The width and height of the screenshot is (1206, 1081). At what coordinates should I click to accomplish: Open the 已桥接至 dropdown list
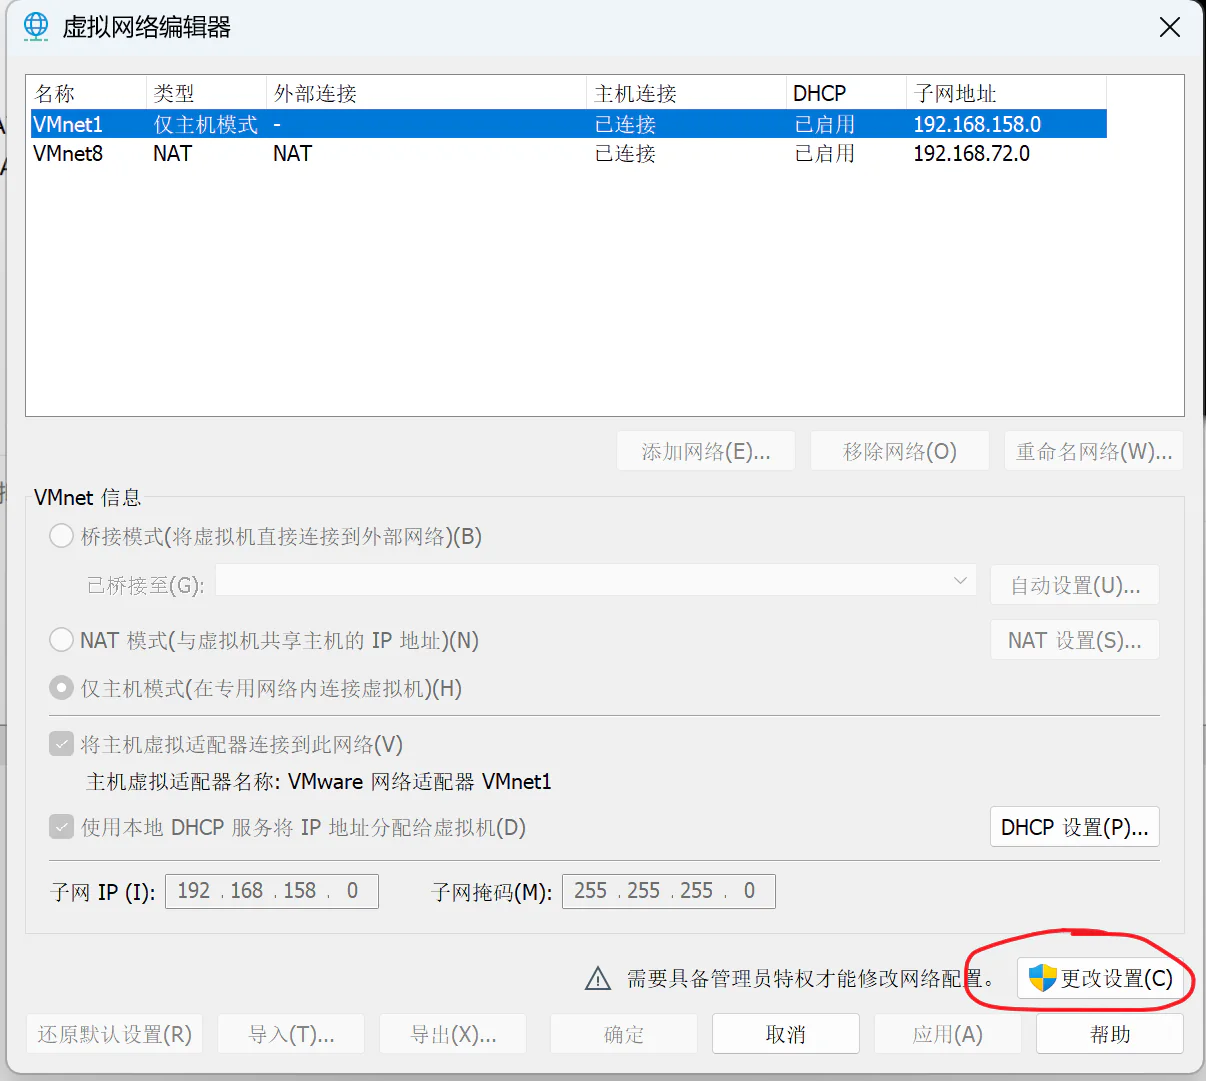tap(596, 580)
